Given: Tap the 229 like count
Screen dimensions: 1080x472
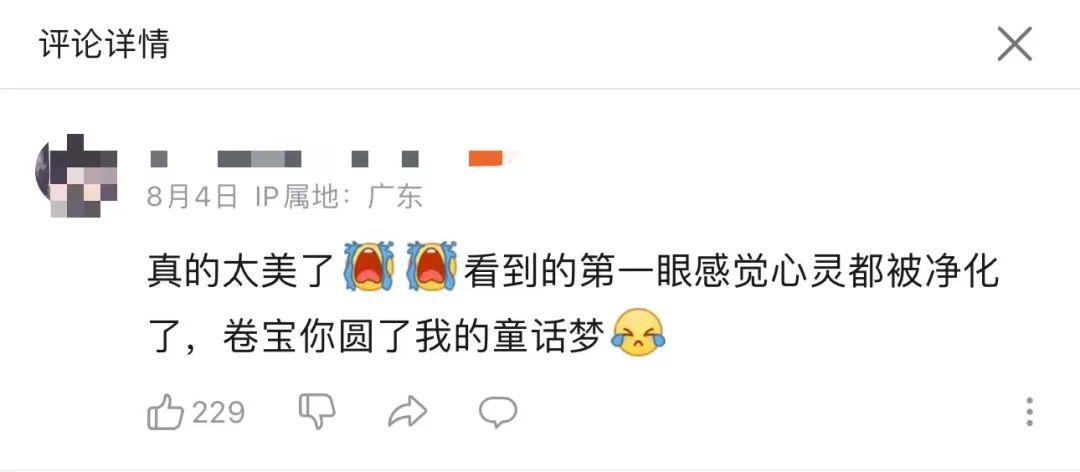Looking at the screenshot, I should (218, 412).
